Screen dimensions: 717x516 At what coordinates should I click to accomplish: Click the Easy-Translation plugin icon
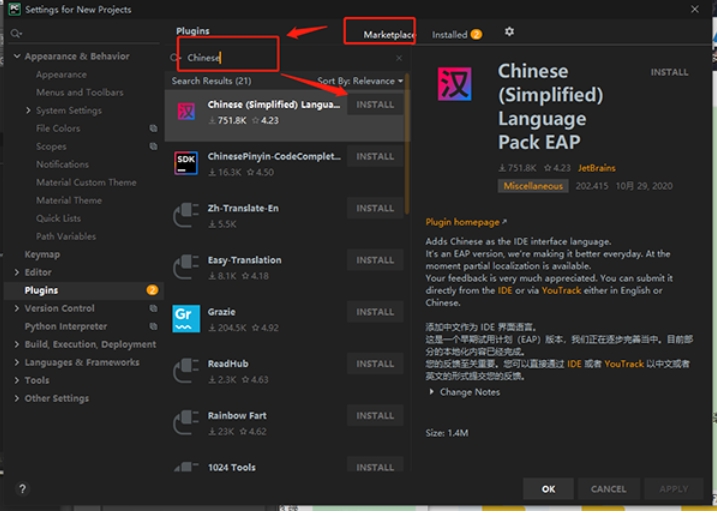tap(186, 267)
